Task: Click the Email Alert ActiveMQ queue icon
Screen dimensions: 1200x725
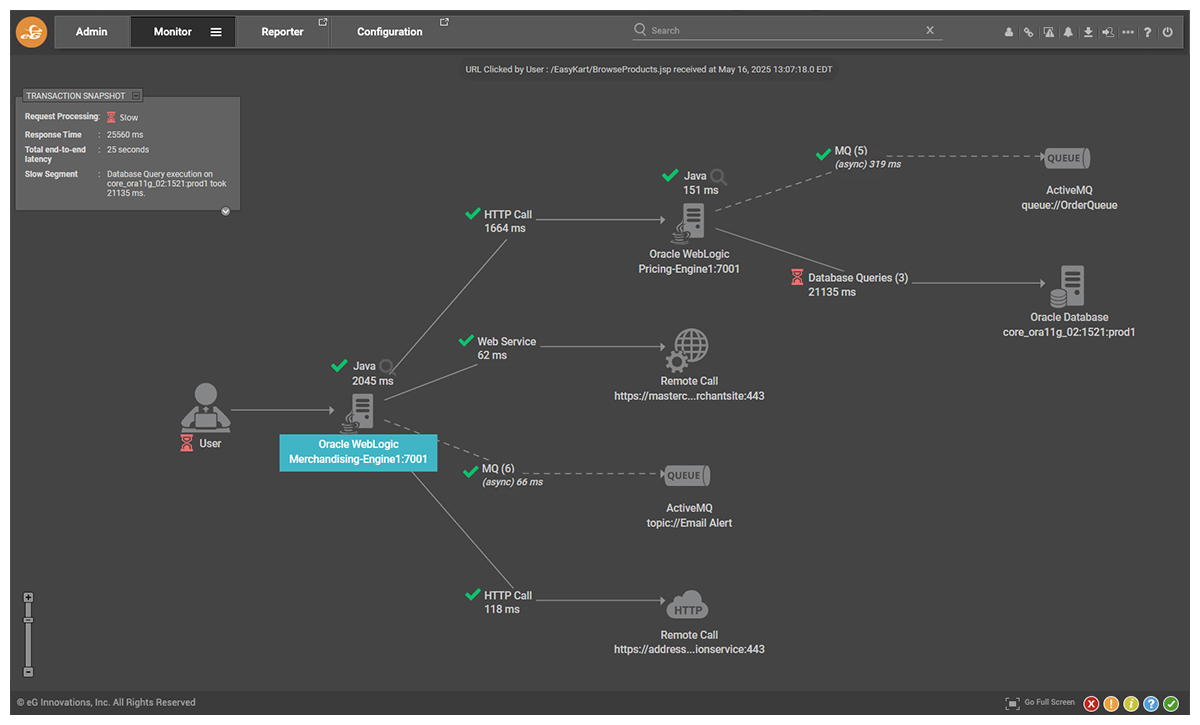Action: 688,476
